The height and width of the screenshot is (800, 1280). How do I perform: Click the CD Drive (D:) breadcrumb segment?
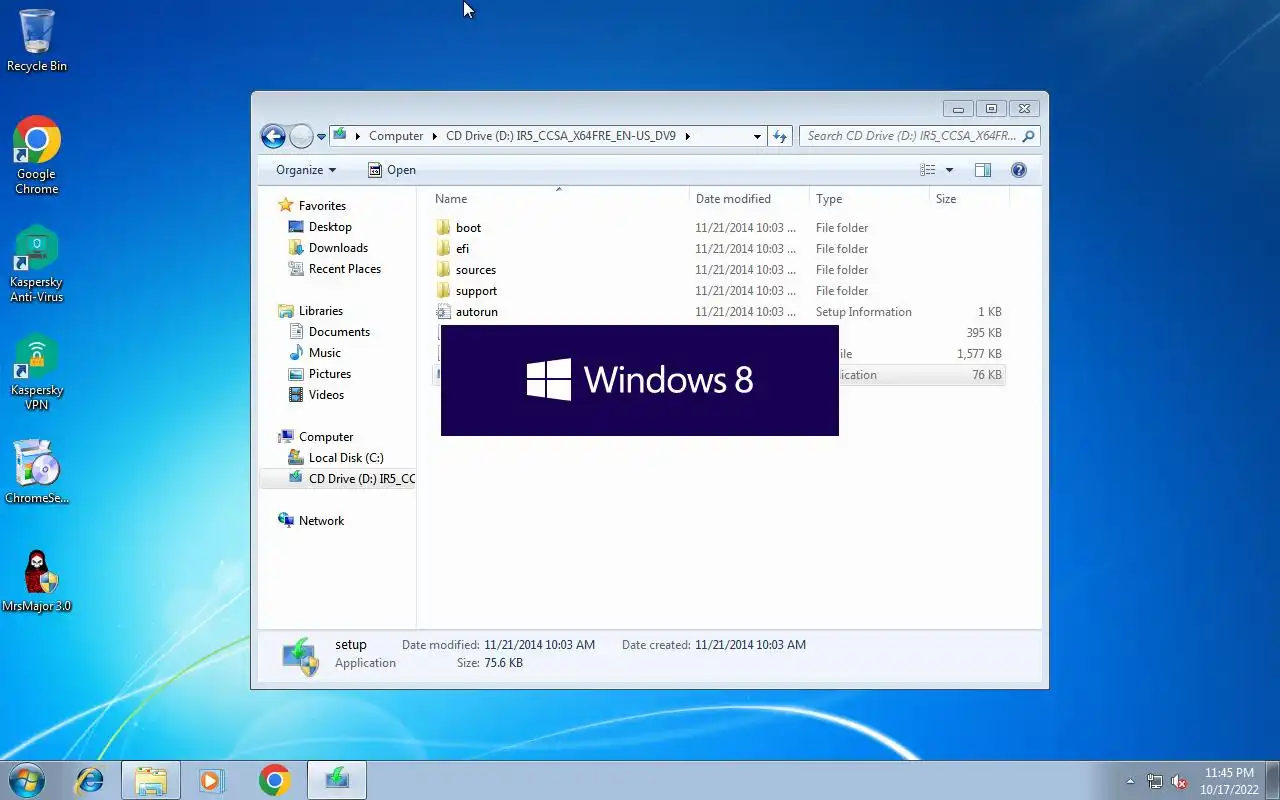[561, 136]
